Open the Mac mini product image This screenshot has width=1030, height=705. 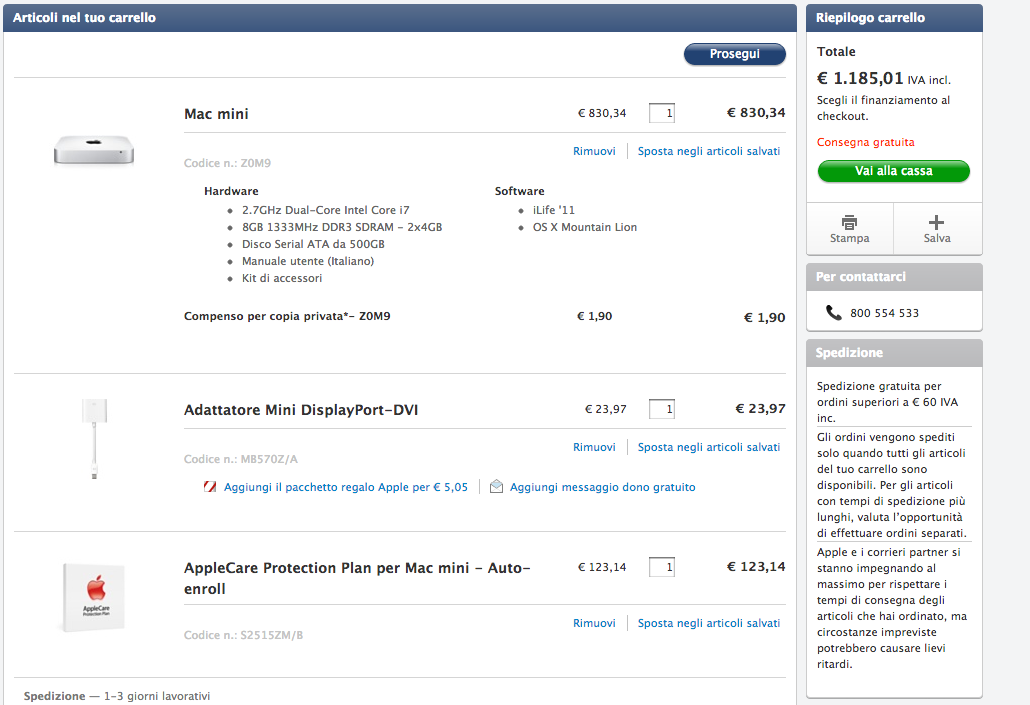(94, 150)
